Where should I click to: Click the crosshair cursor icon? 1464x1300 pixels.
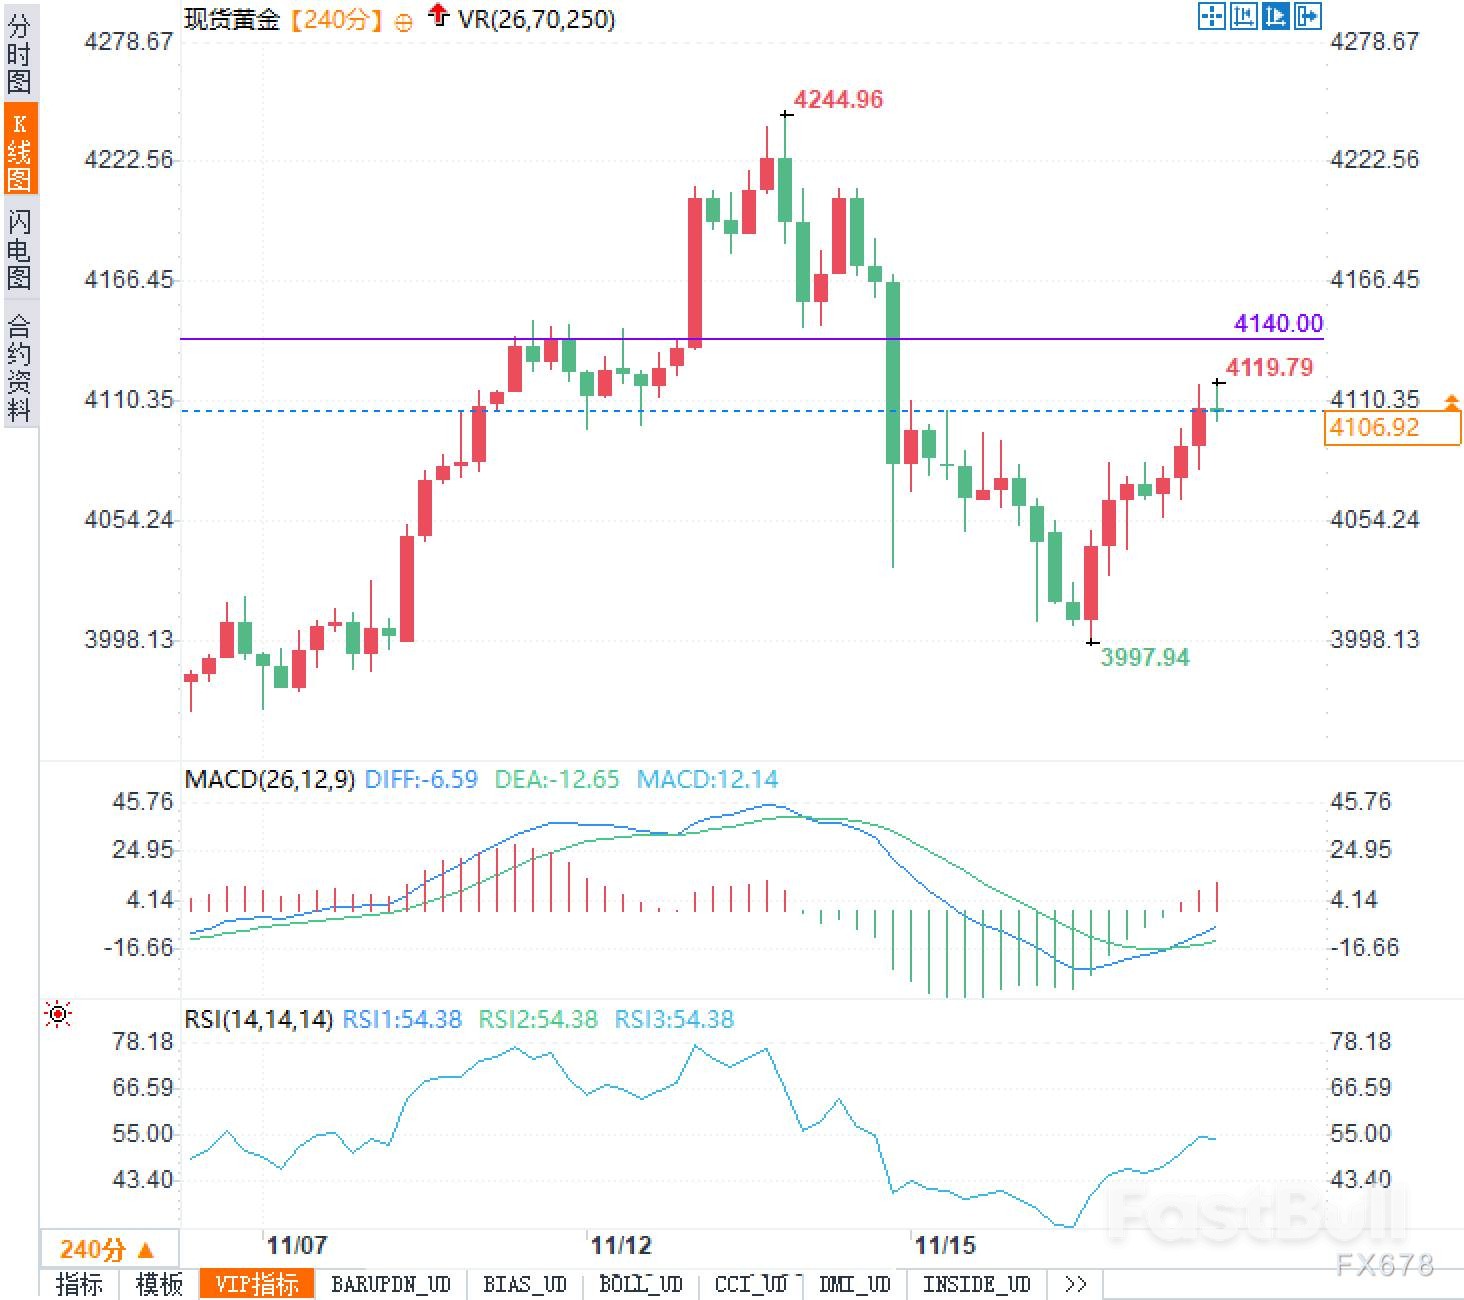(1211, 16)
